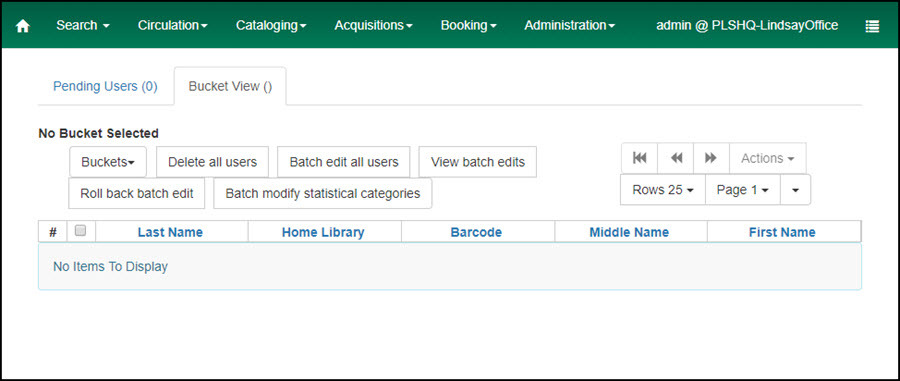Open the hamburger list menu icon
Screen dimensions: 900x381
click(x=872, y=26)
